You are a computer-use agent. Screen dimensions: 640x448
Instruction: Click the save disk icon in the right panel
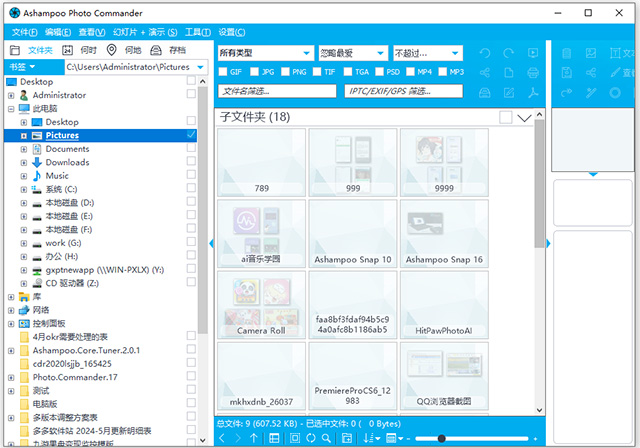(x=567, y=73)
